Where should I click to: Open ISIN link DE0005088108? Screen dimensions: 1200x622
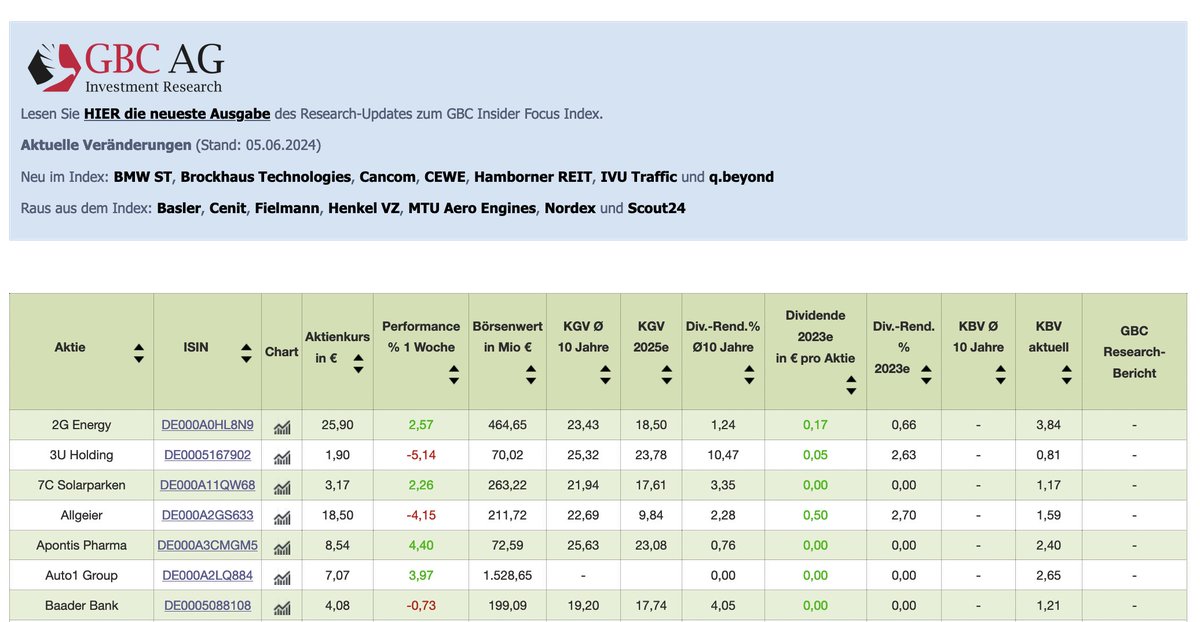point(207,605)
